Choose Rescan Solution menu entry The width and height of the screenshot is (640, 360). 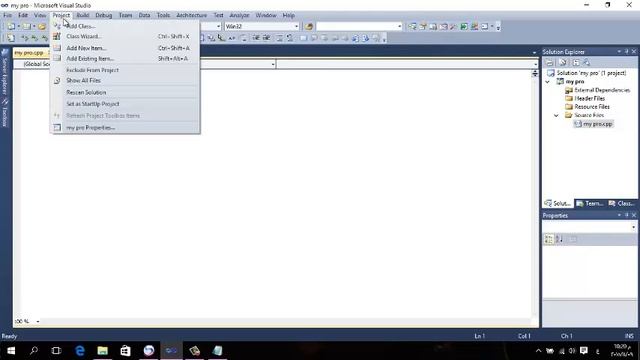coord(125,93)
